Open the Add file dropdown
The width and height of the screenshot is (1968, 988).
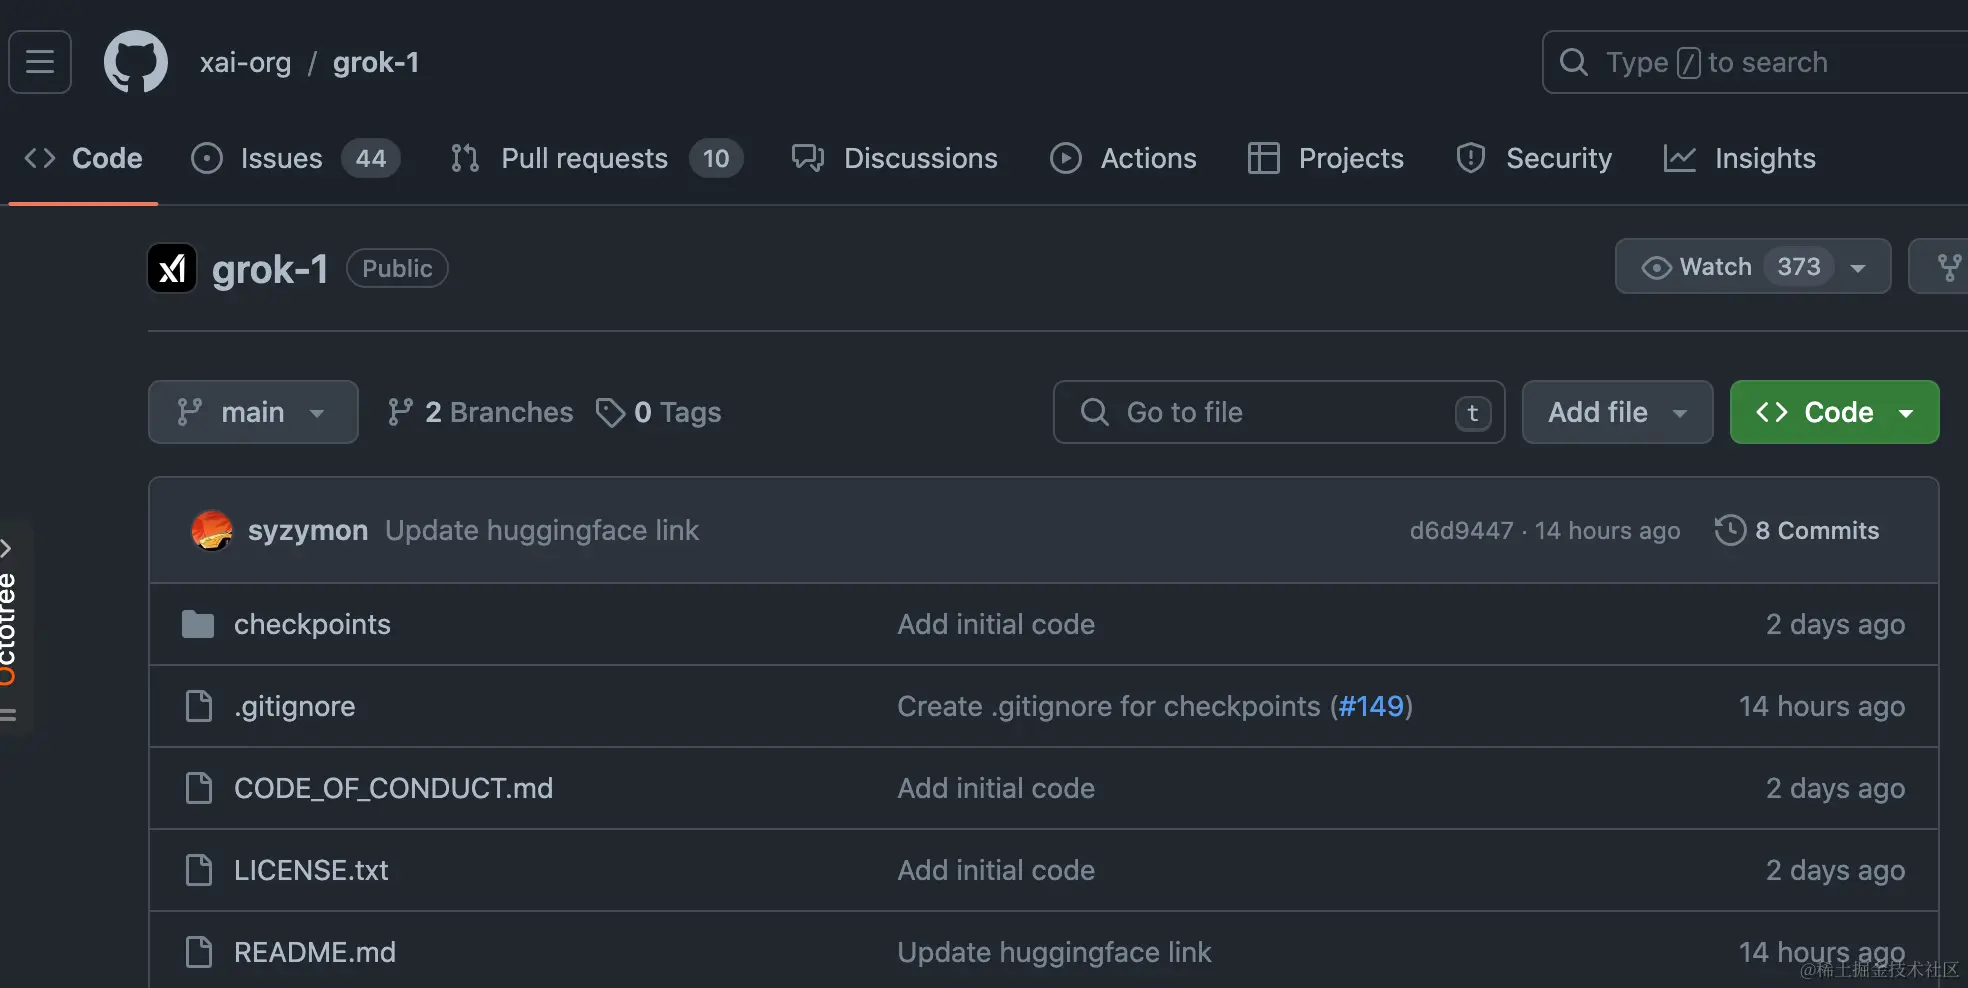click(x=1616, y=412)
